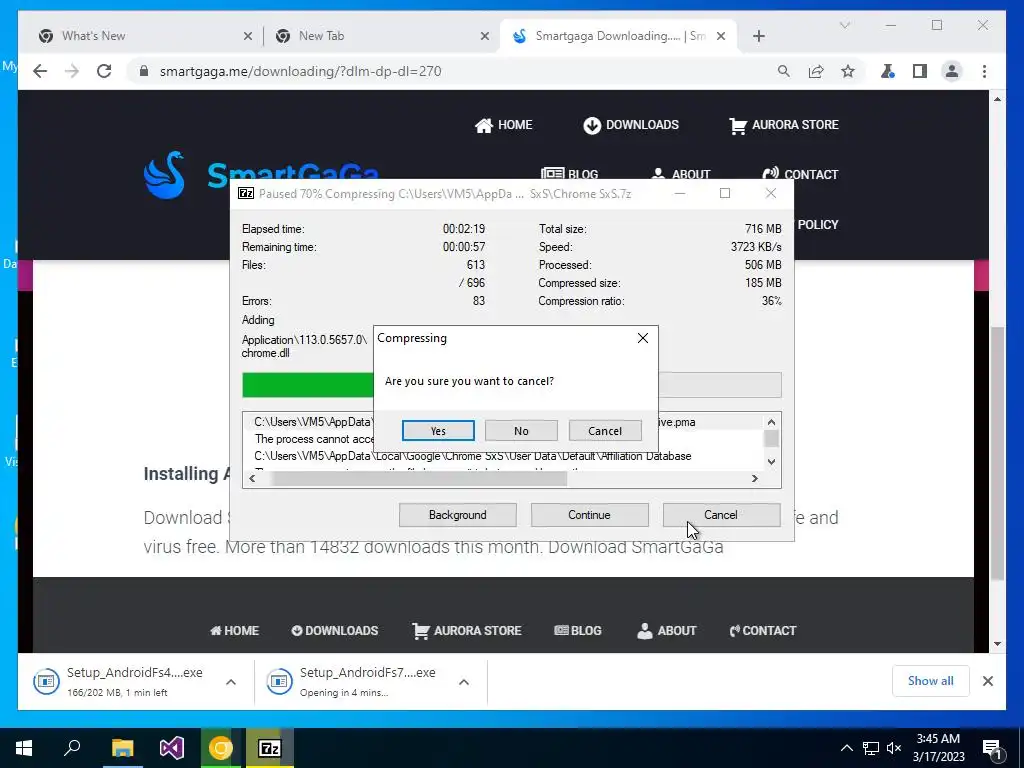Click CONTACT in the top navigation
This screenshot has height=768, width=1024.
point(800,174)
